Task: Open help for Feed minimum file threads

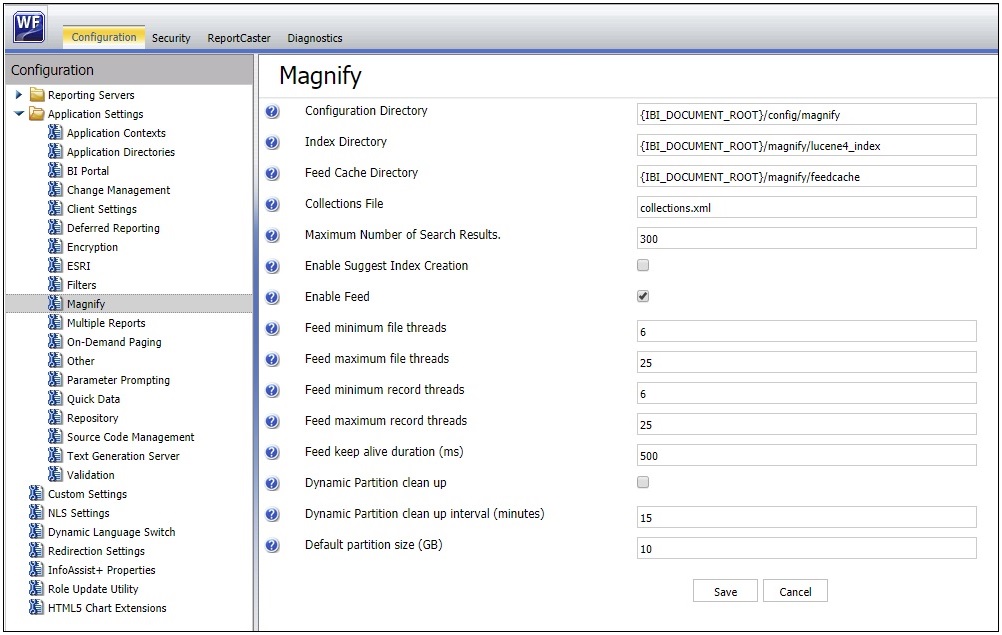Action: click(x=272, y=328)
